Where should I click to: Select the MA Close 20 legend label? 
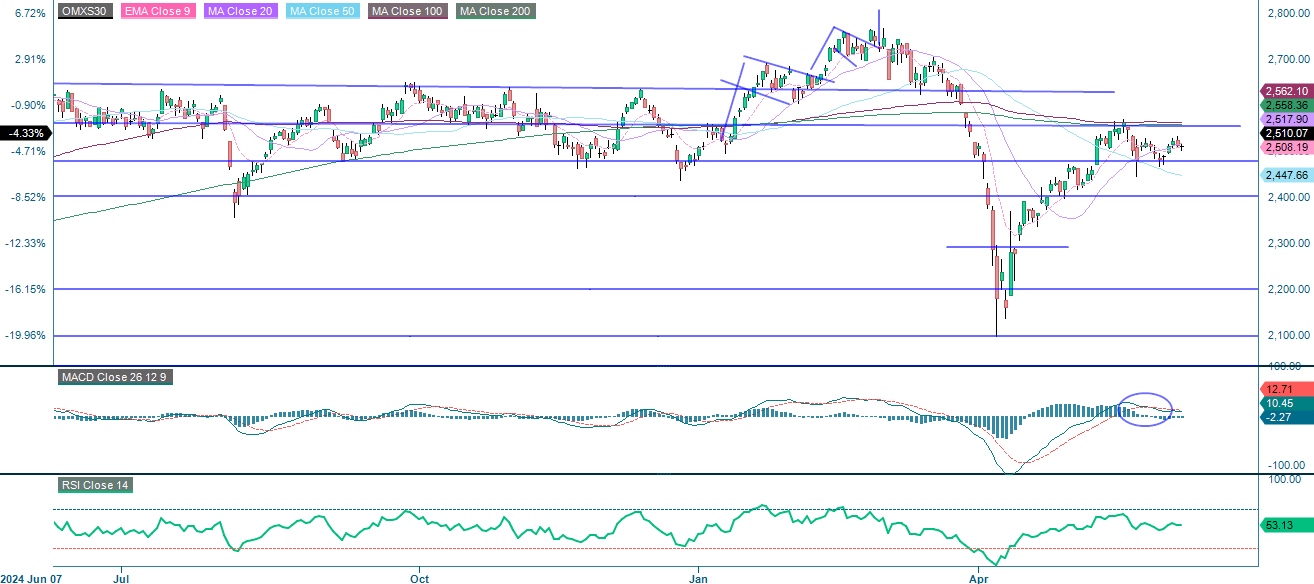(x=240, y=11)
